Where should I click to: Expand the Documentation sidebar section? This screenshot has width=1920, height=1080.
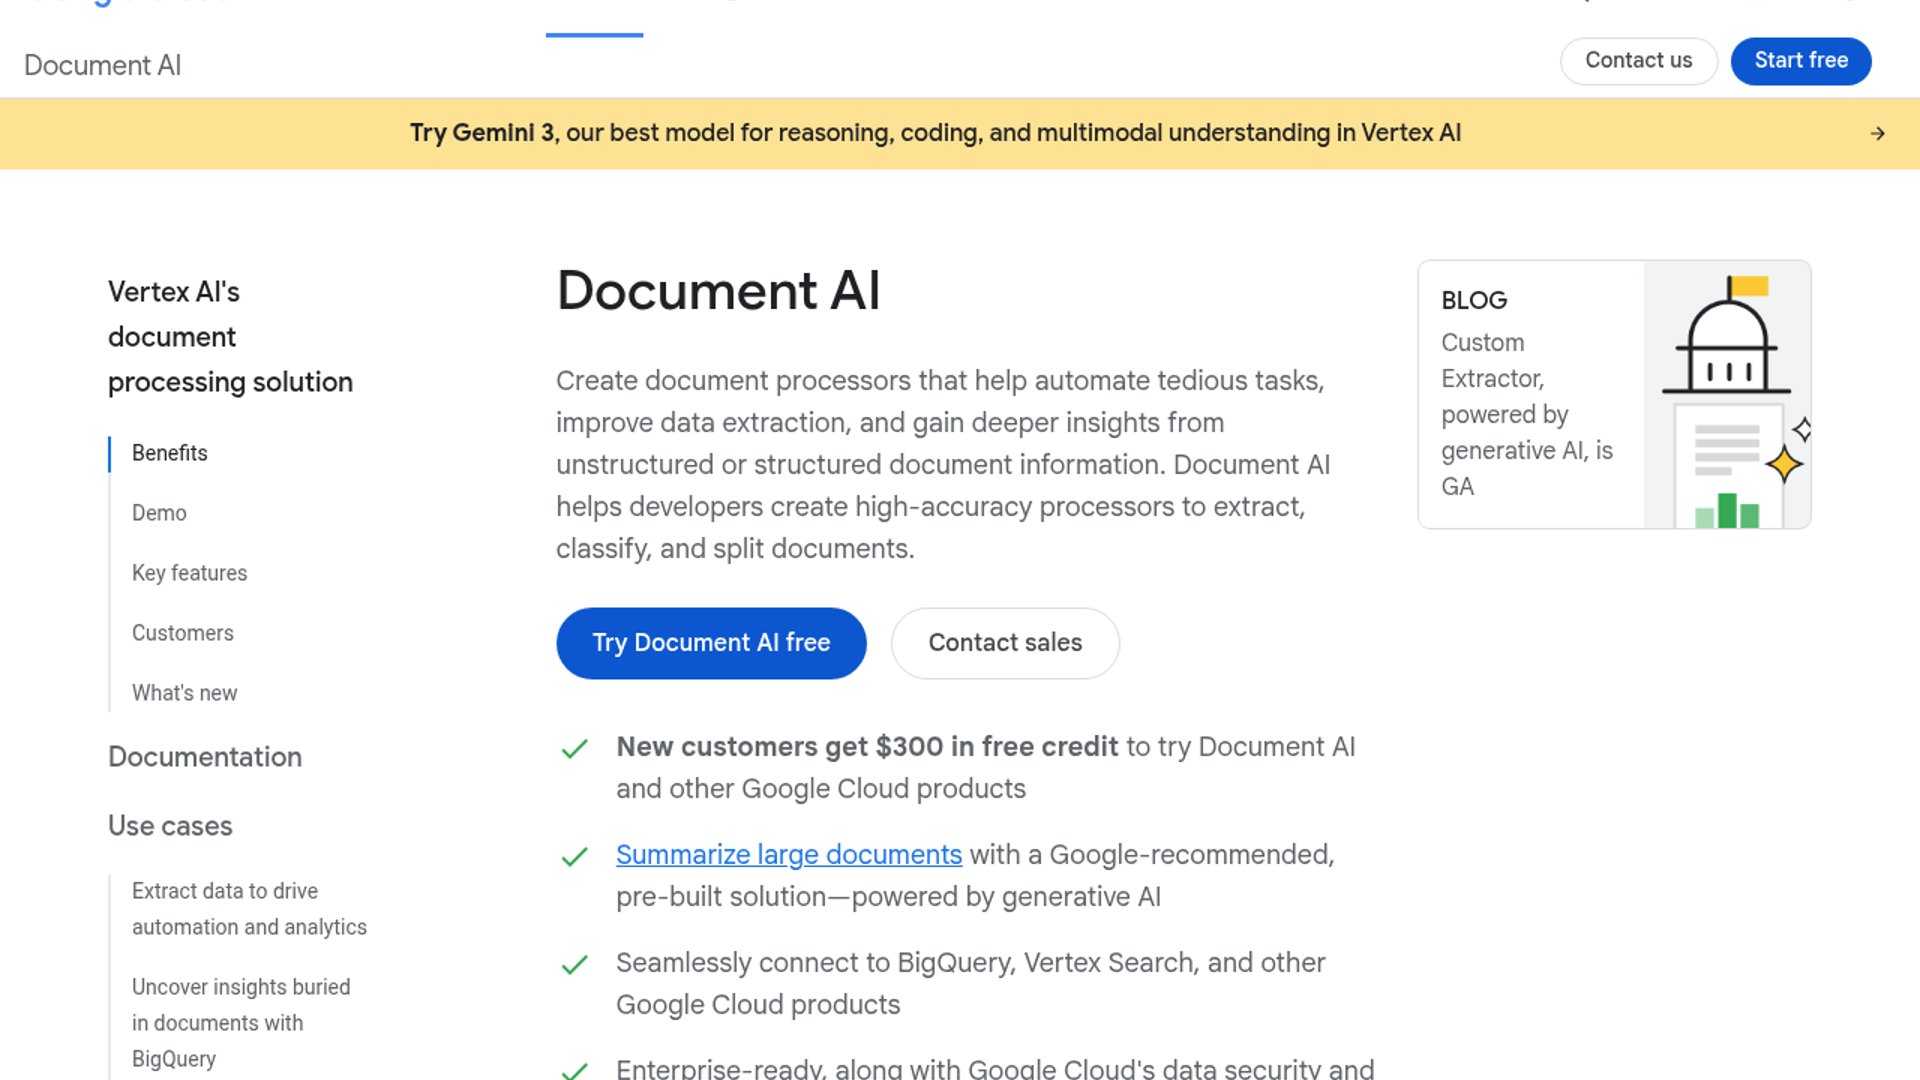(x=205, y=757)
